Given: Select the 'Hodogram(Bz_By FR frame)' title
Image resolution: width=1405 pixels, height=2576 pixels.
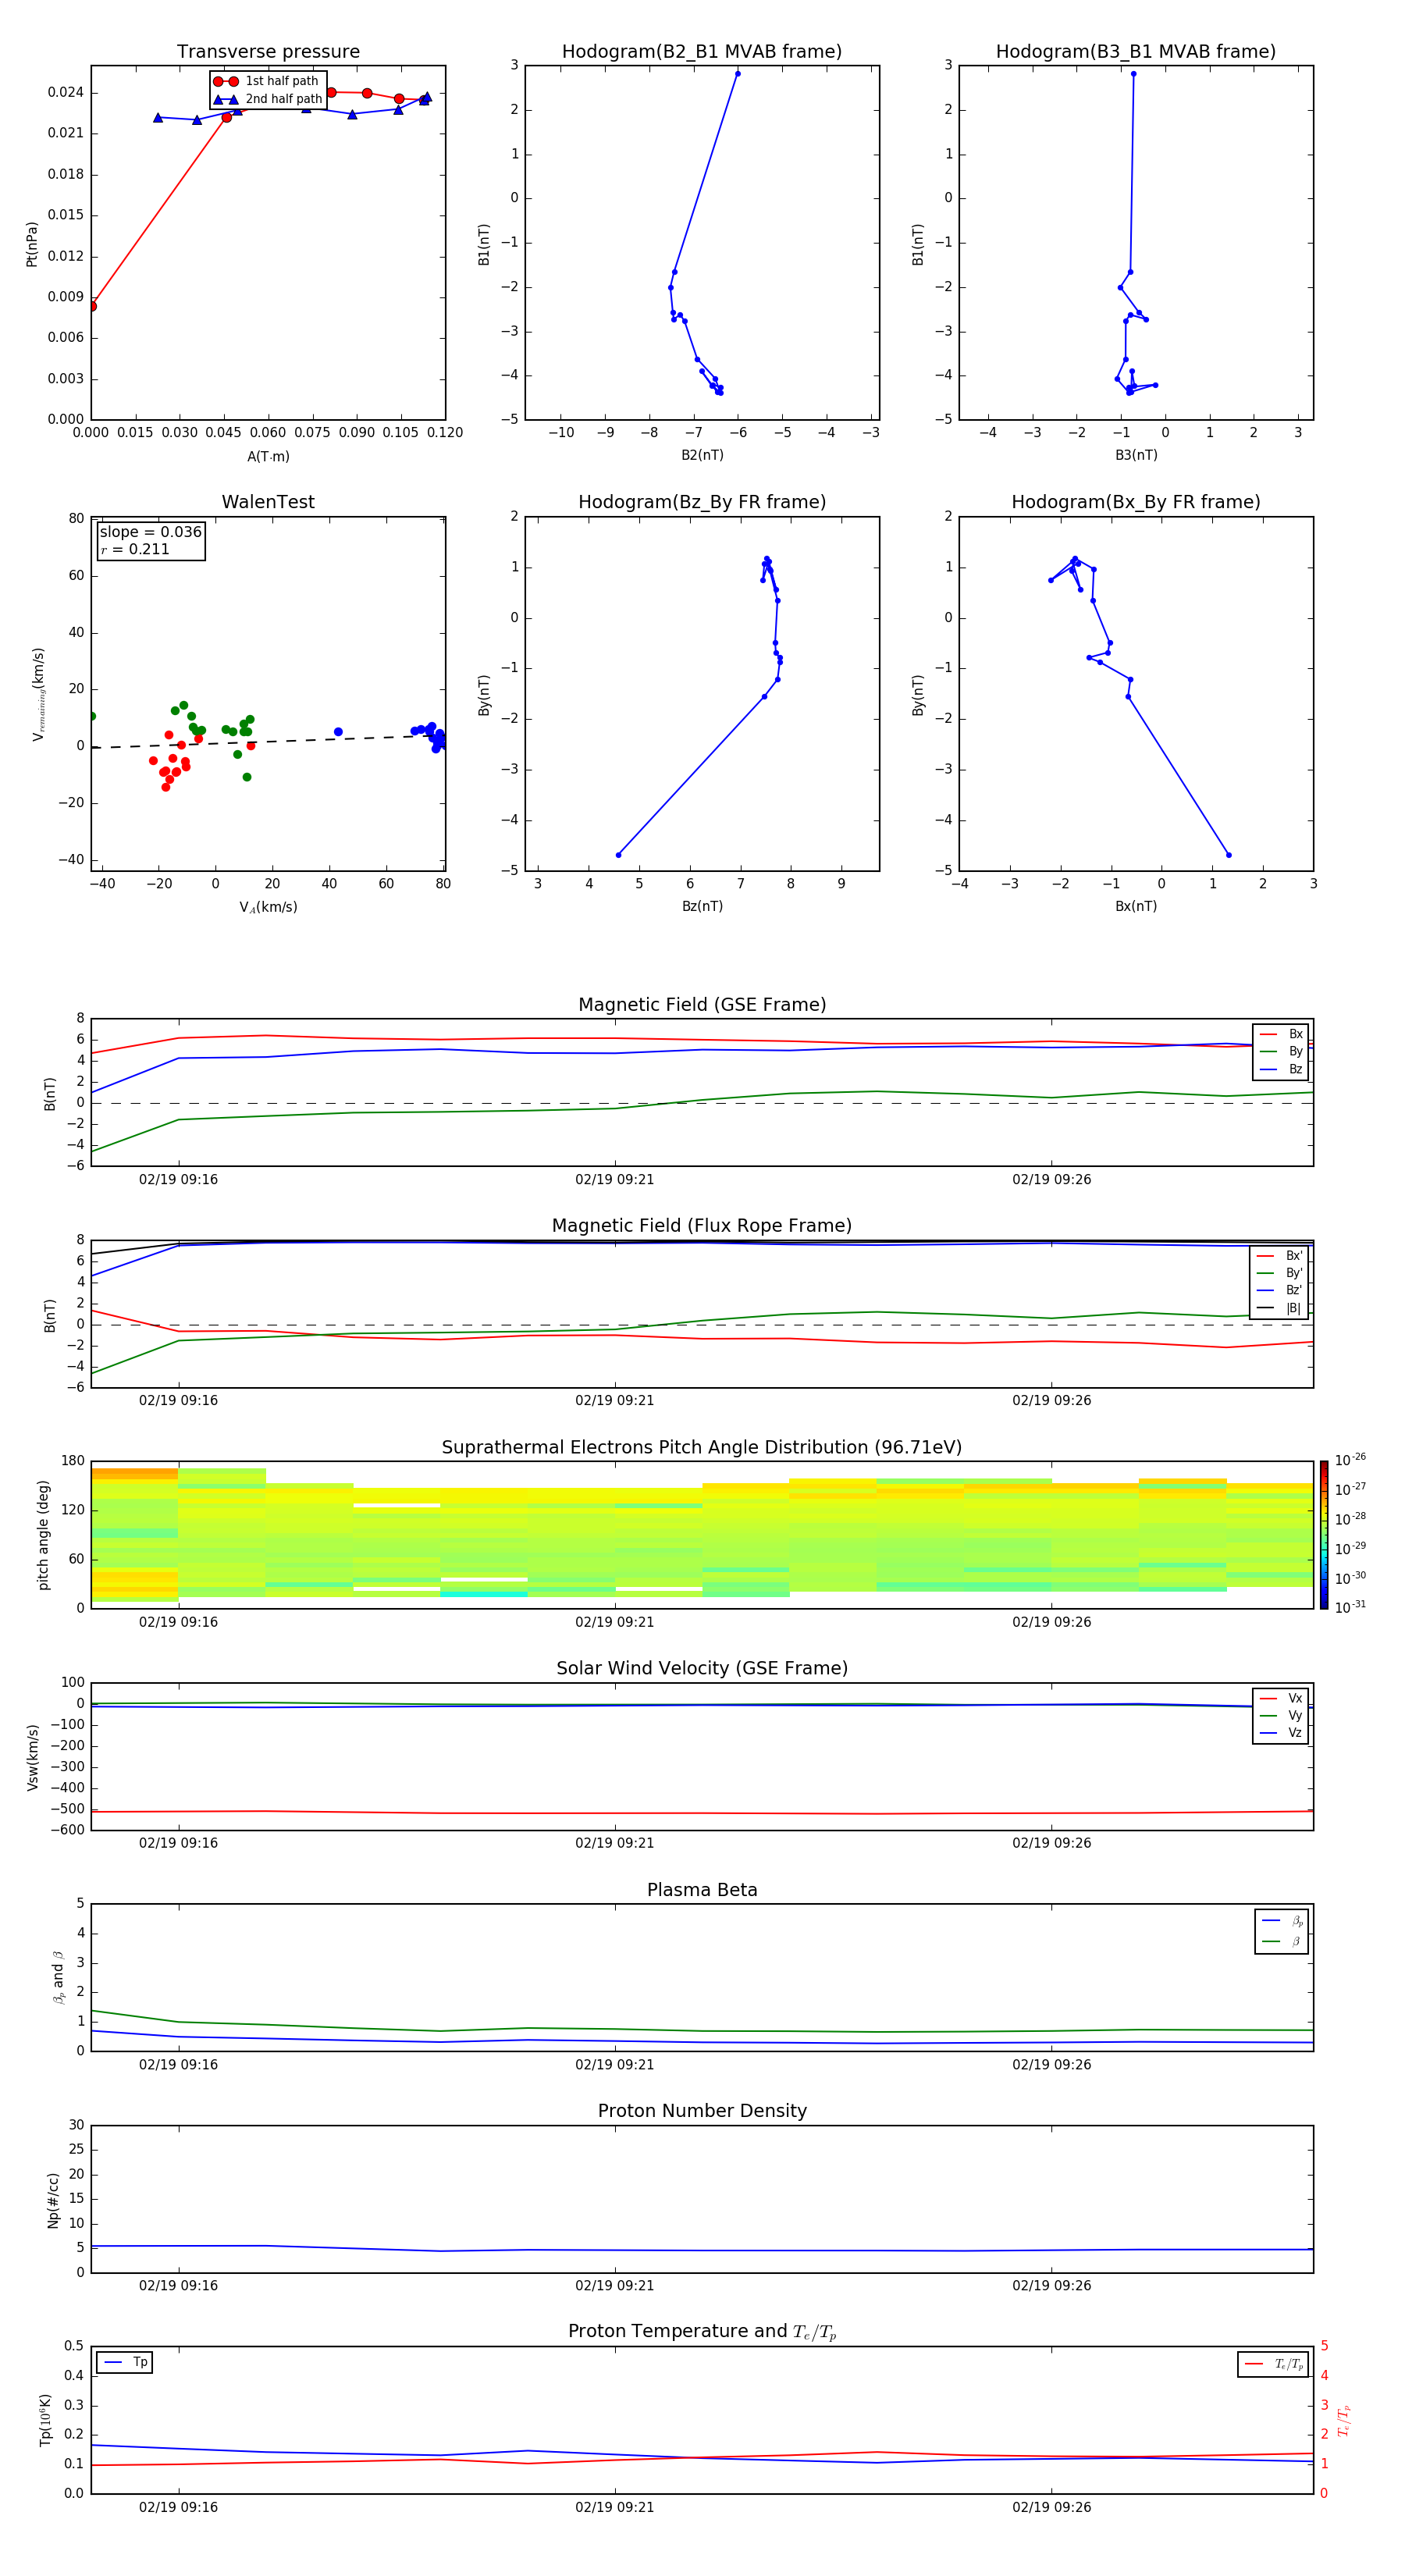Looking at the screenshot, I should [702, 502].
